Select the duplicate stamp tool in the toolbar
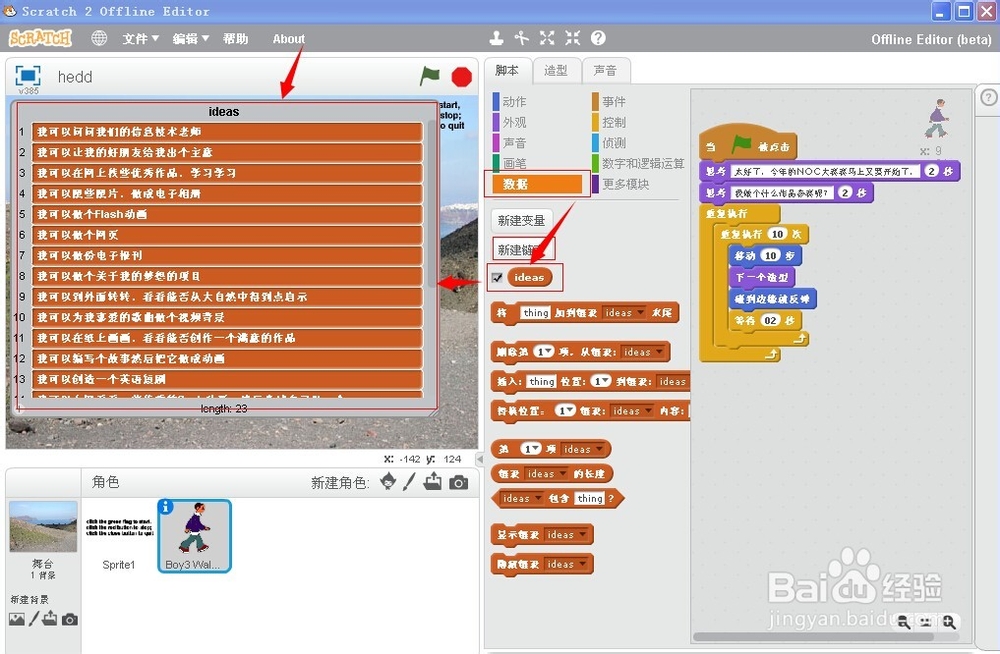 (x=497, y=38)
